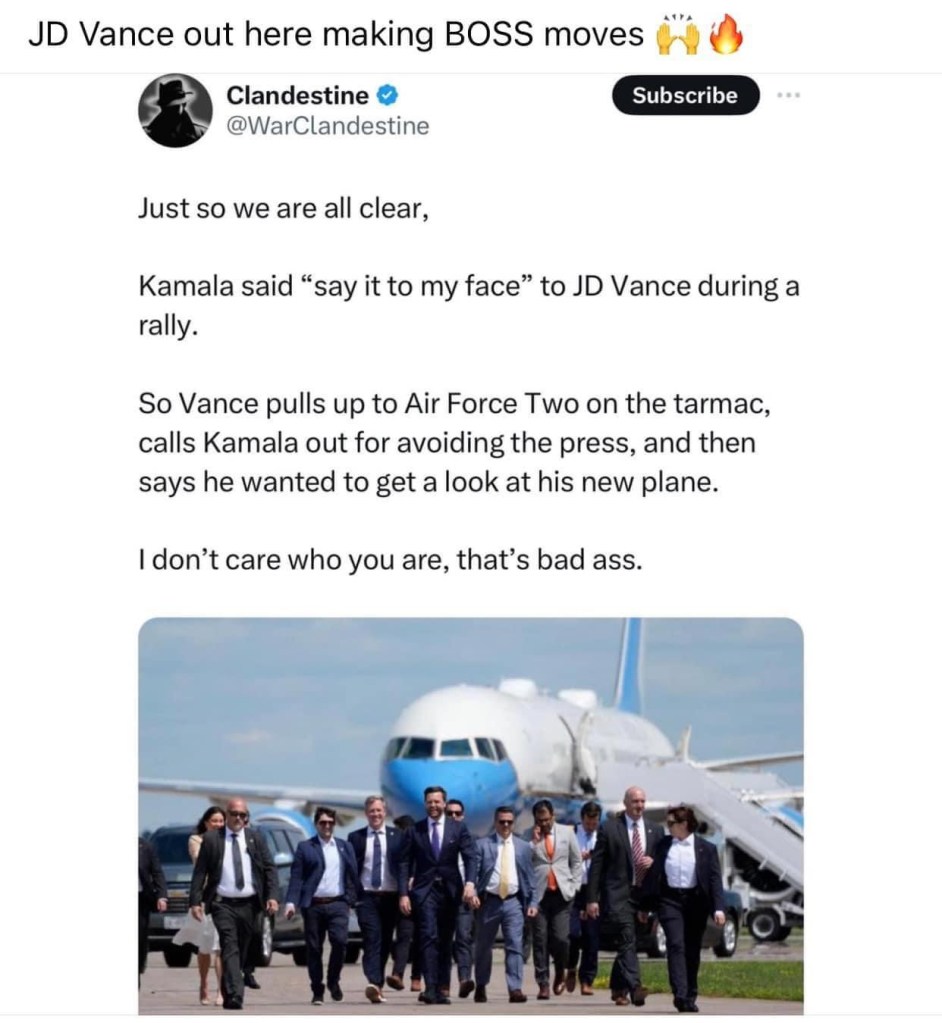Click the blue verified badge

coord(389,97)
